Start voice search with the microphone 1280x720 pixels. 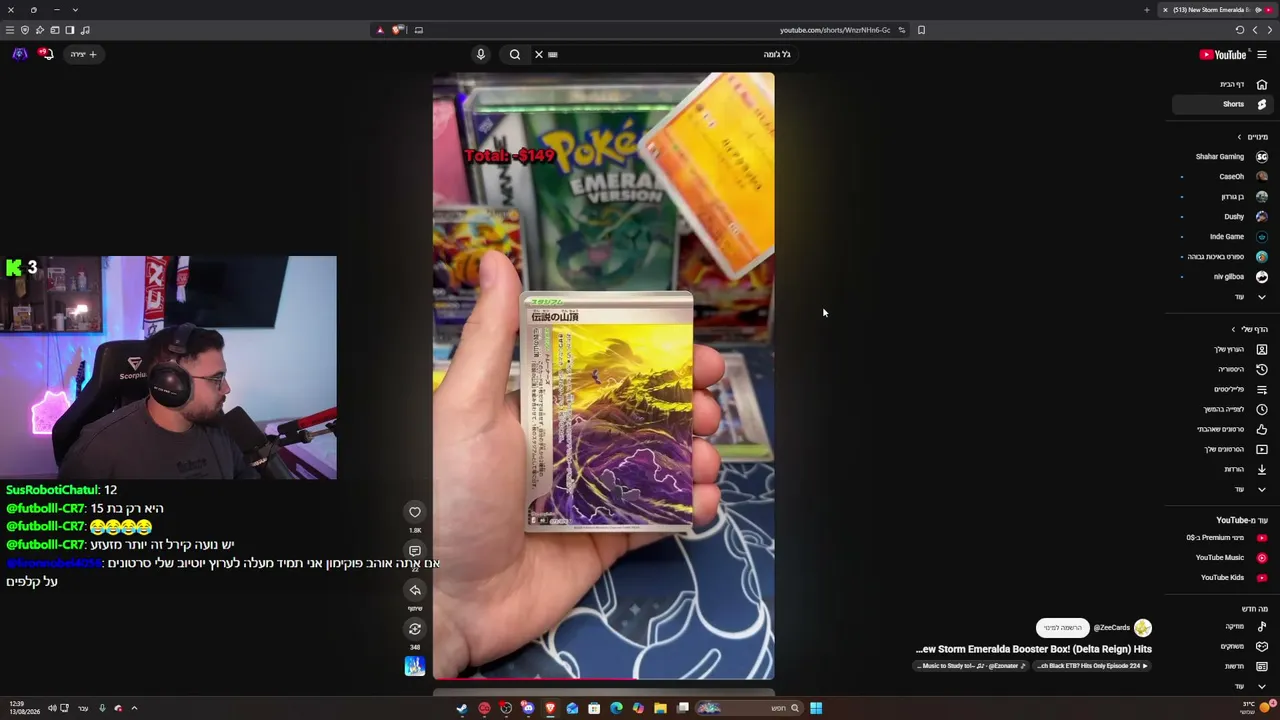[x=481, y=54]
